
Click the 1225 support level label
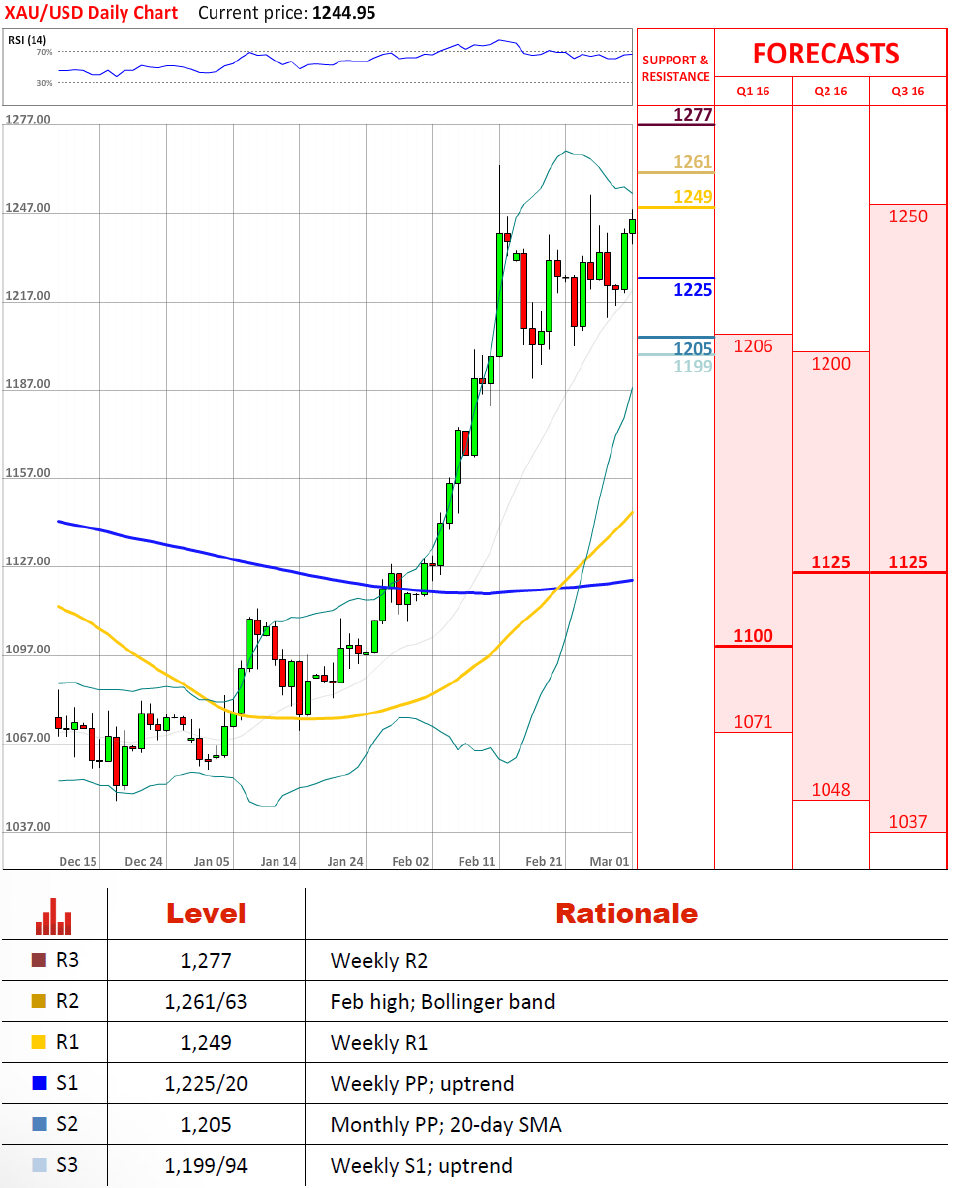coord(692,289)
